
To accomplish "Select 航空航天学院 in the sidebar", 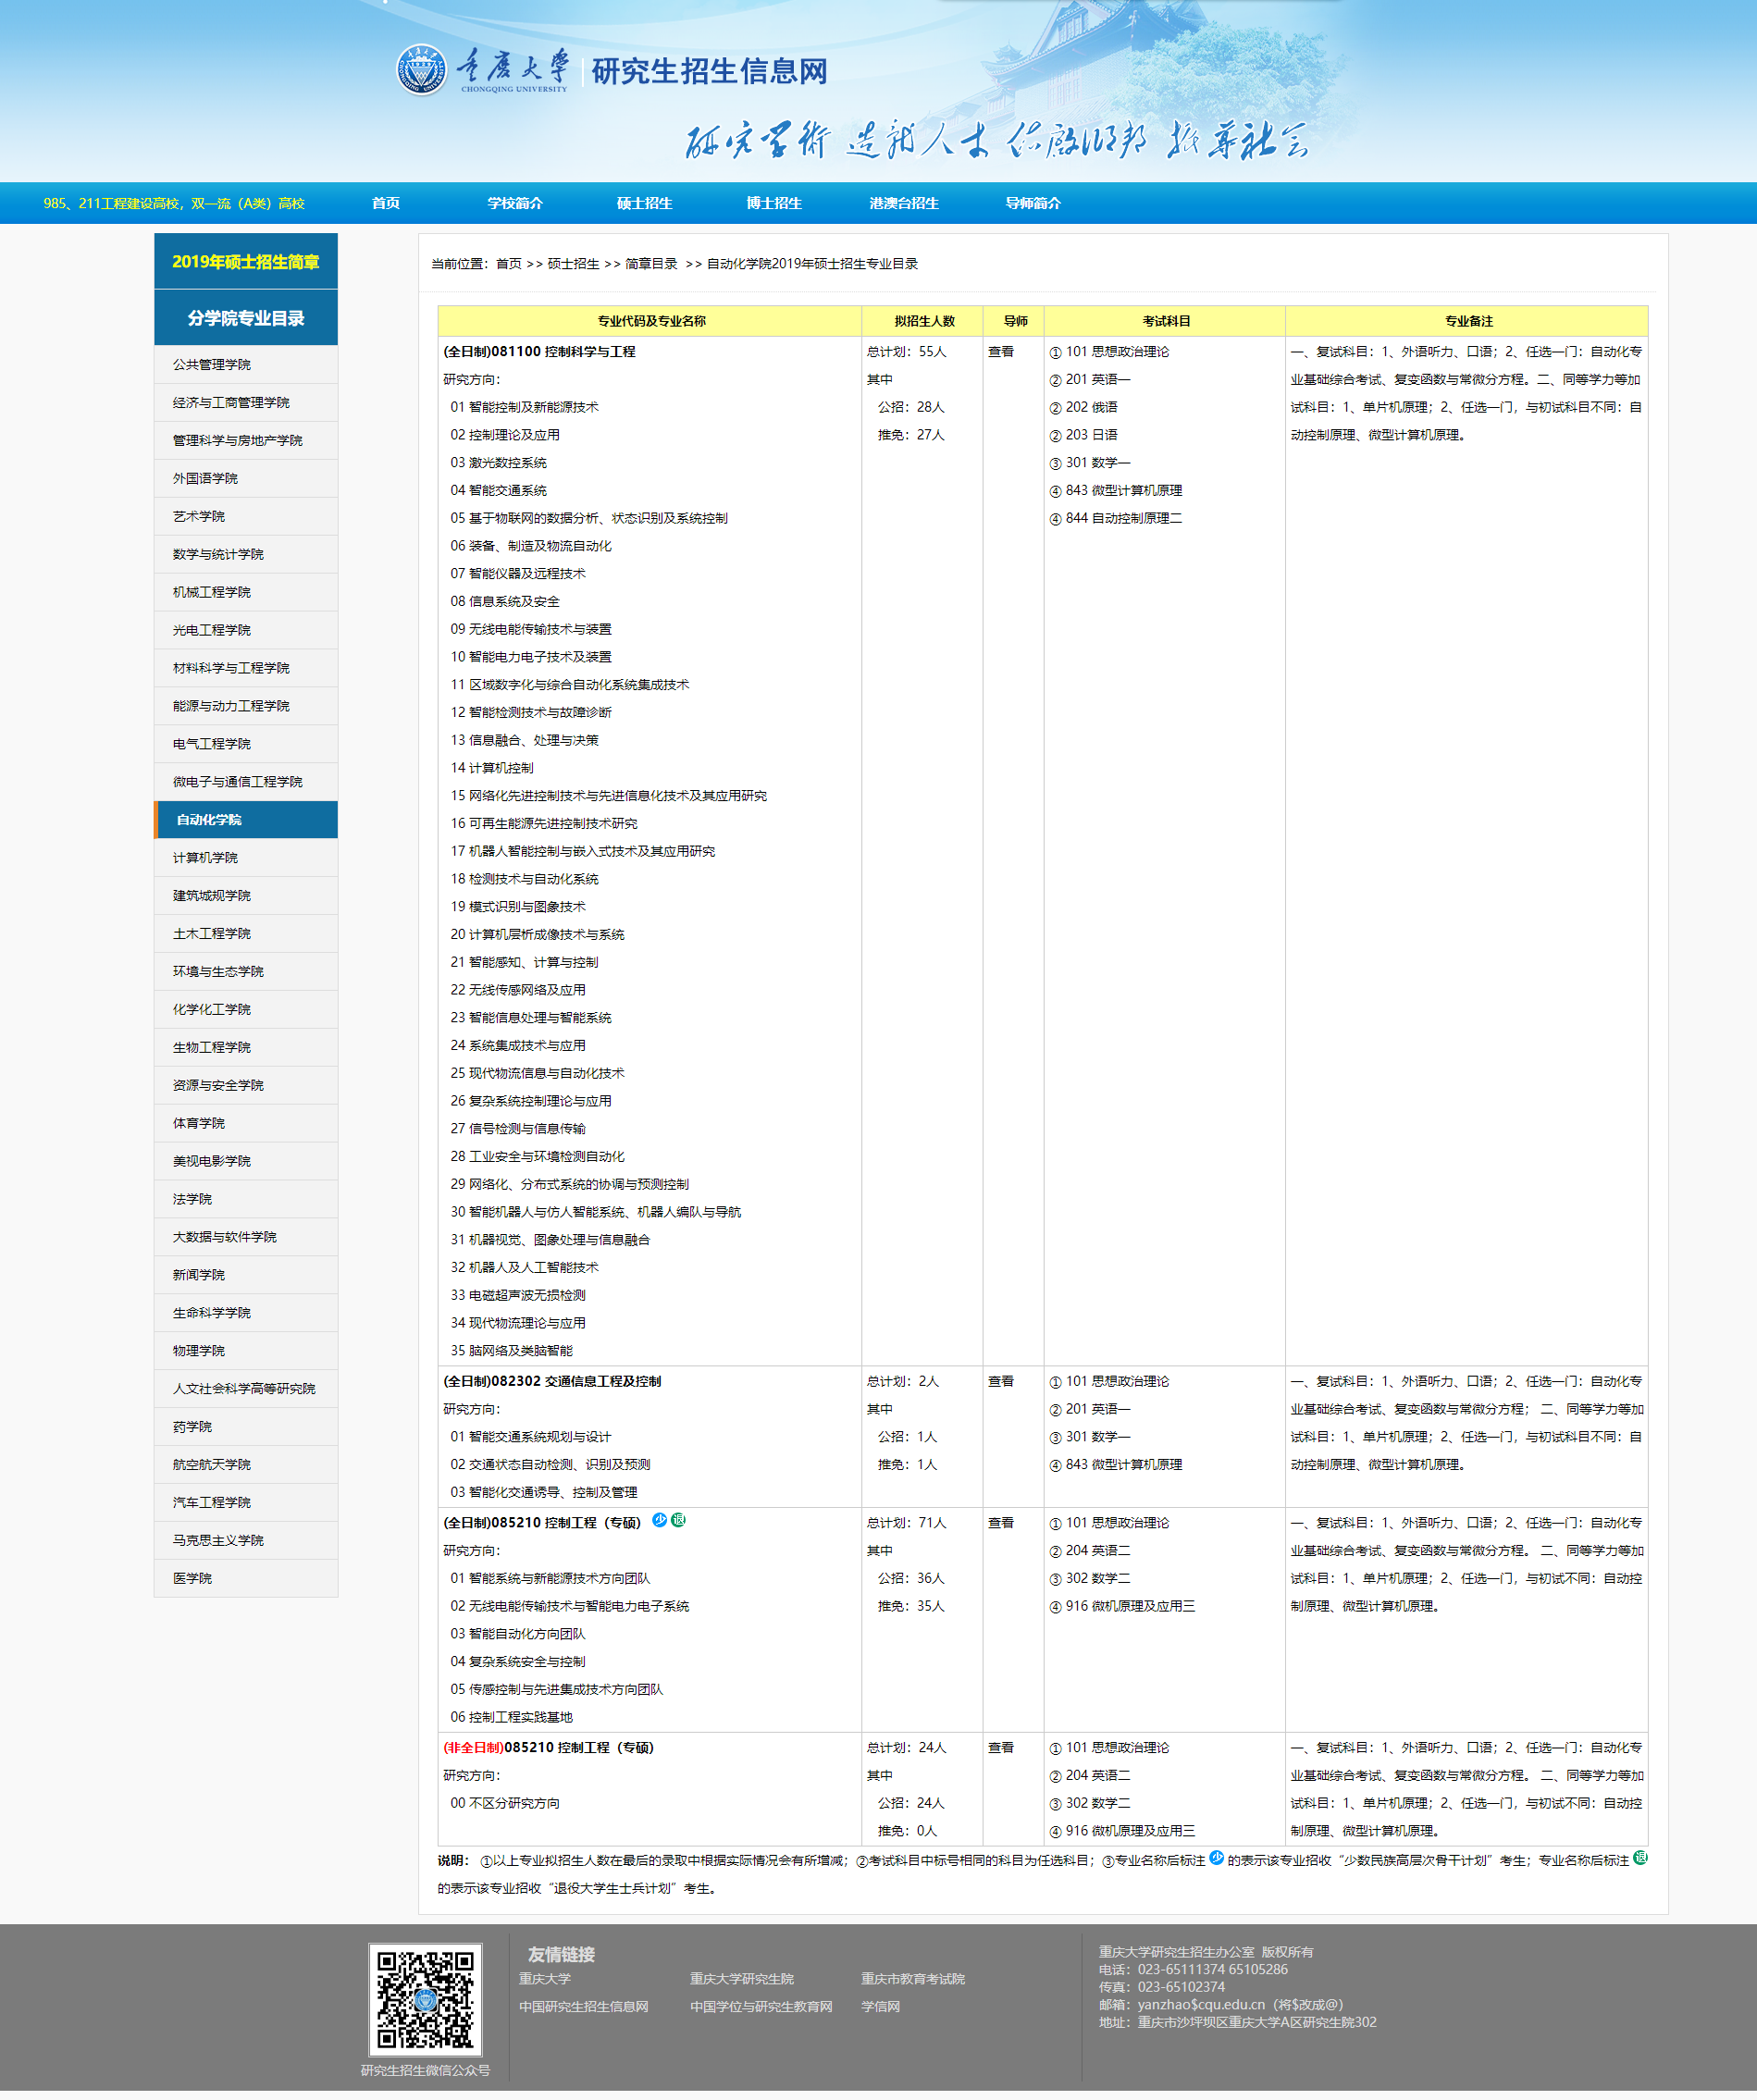I will pos(246,1466).
